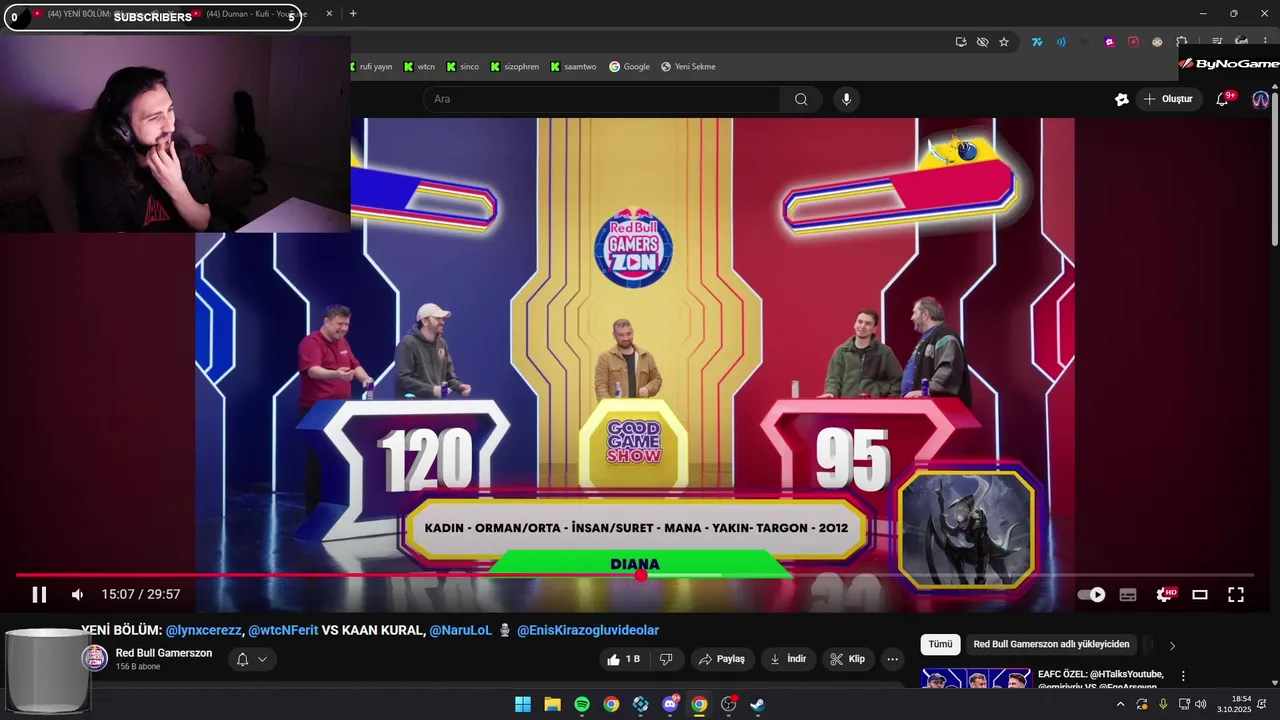This screenshot has width=1280, height=720.
Task: Open the sizophren bookmark
Action: [x=514, y=67]
